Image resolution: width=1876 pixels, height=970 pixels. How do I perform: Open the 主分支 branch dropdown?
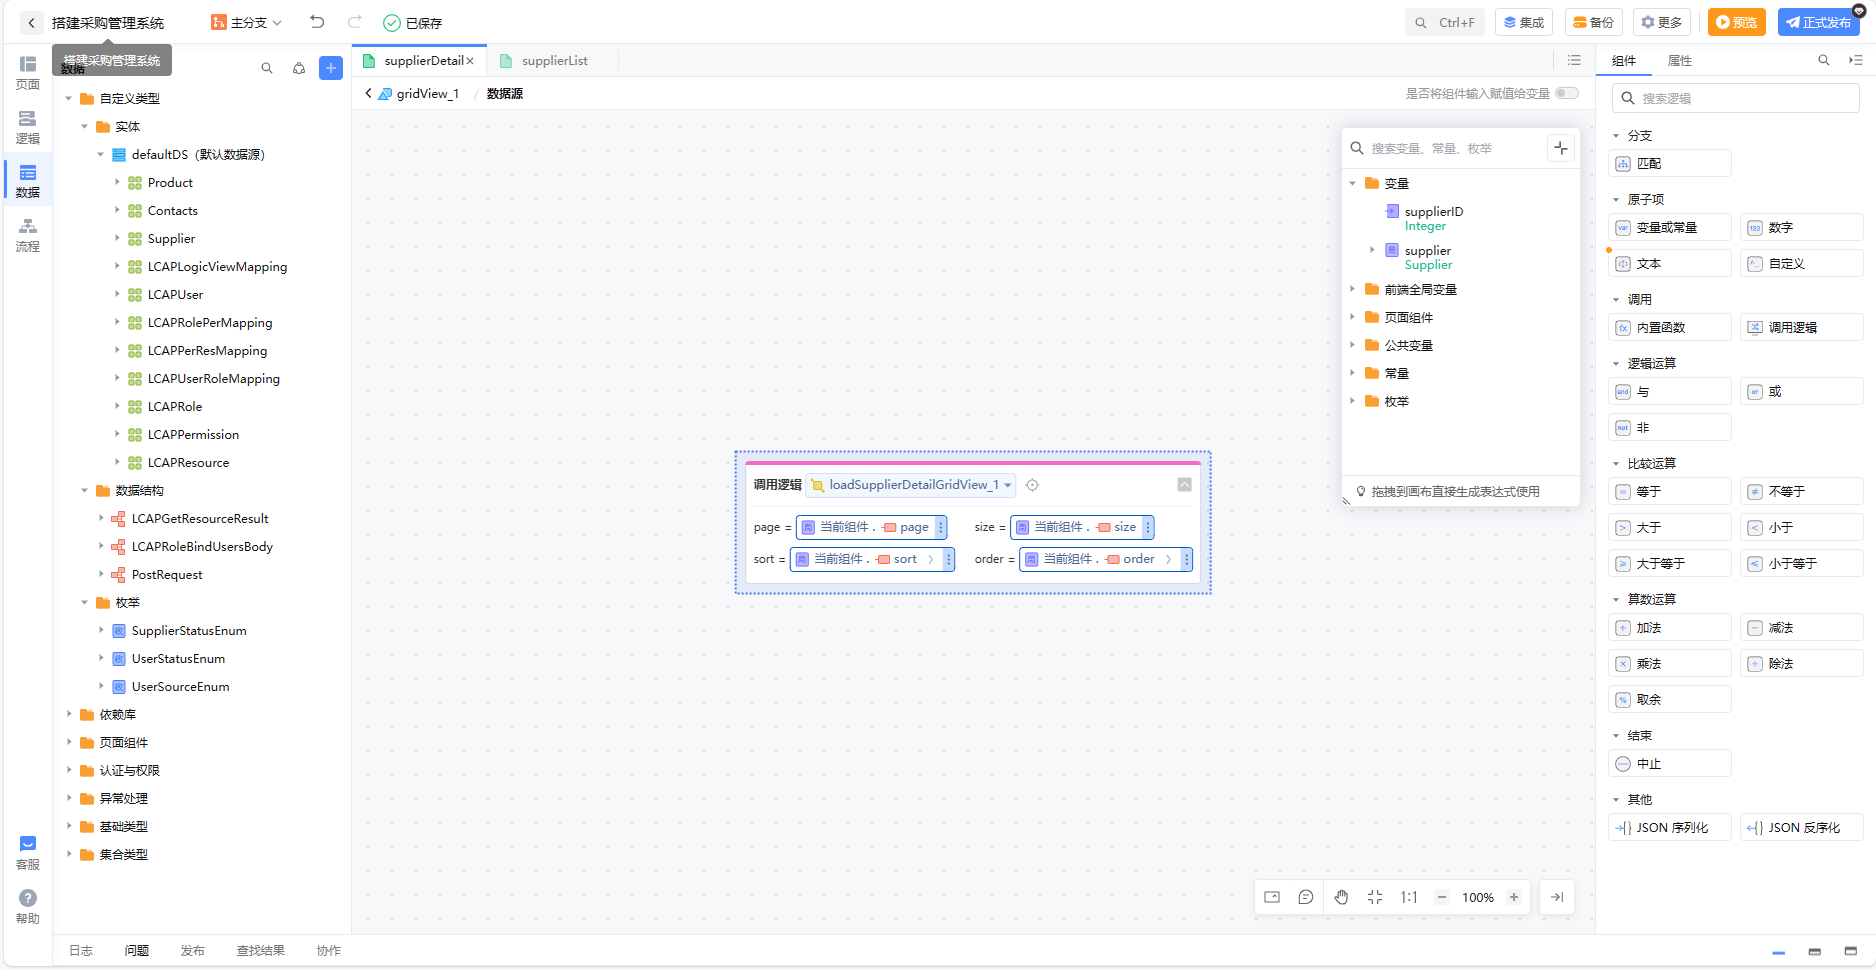point(247,22)
